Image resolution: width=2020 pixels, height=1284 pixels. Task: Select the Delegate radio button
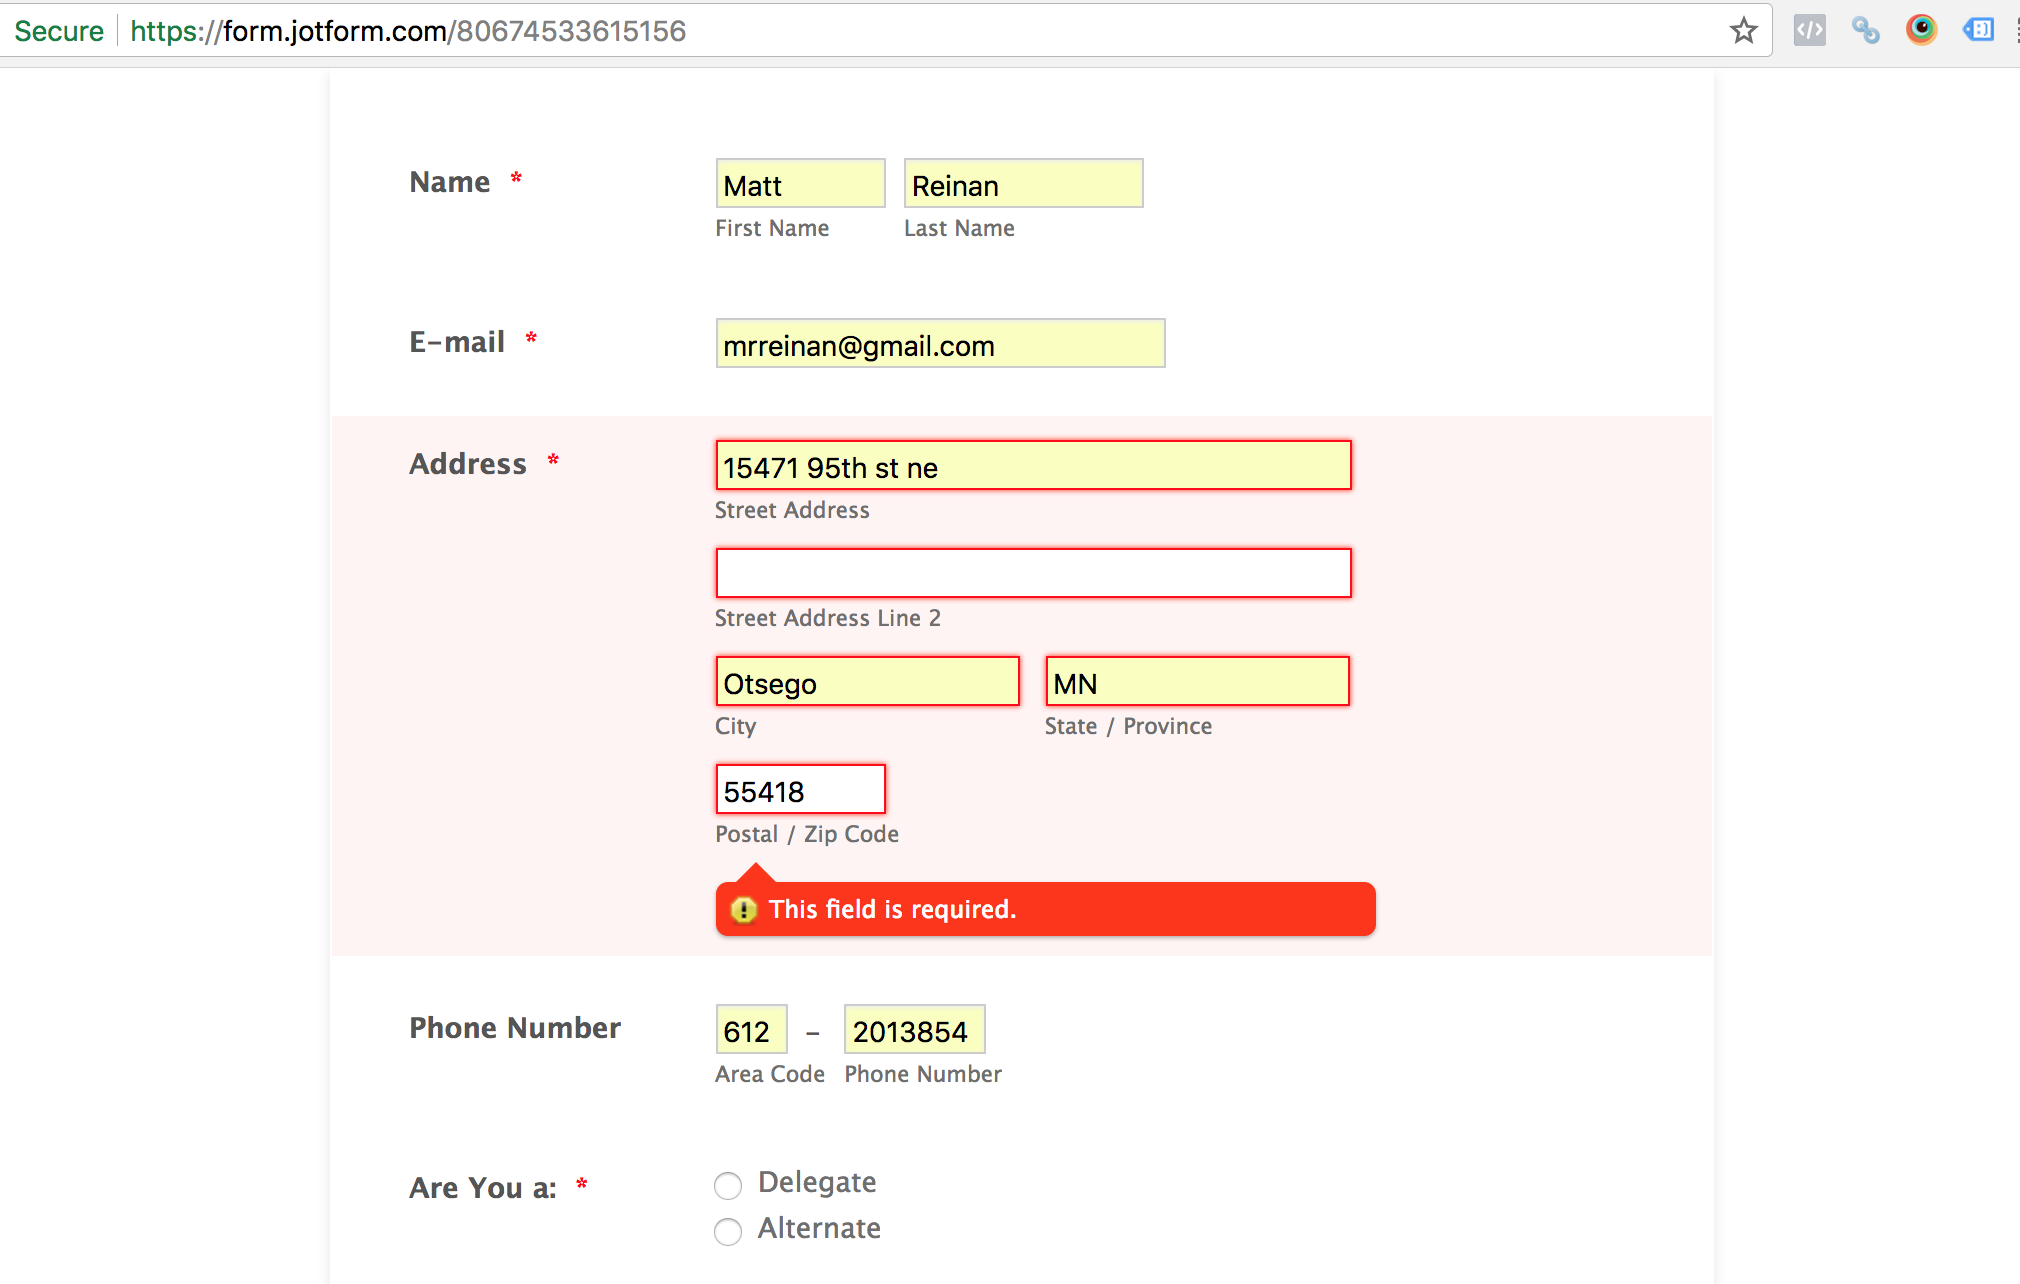click(728, 1185)
